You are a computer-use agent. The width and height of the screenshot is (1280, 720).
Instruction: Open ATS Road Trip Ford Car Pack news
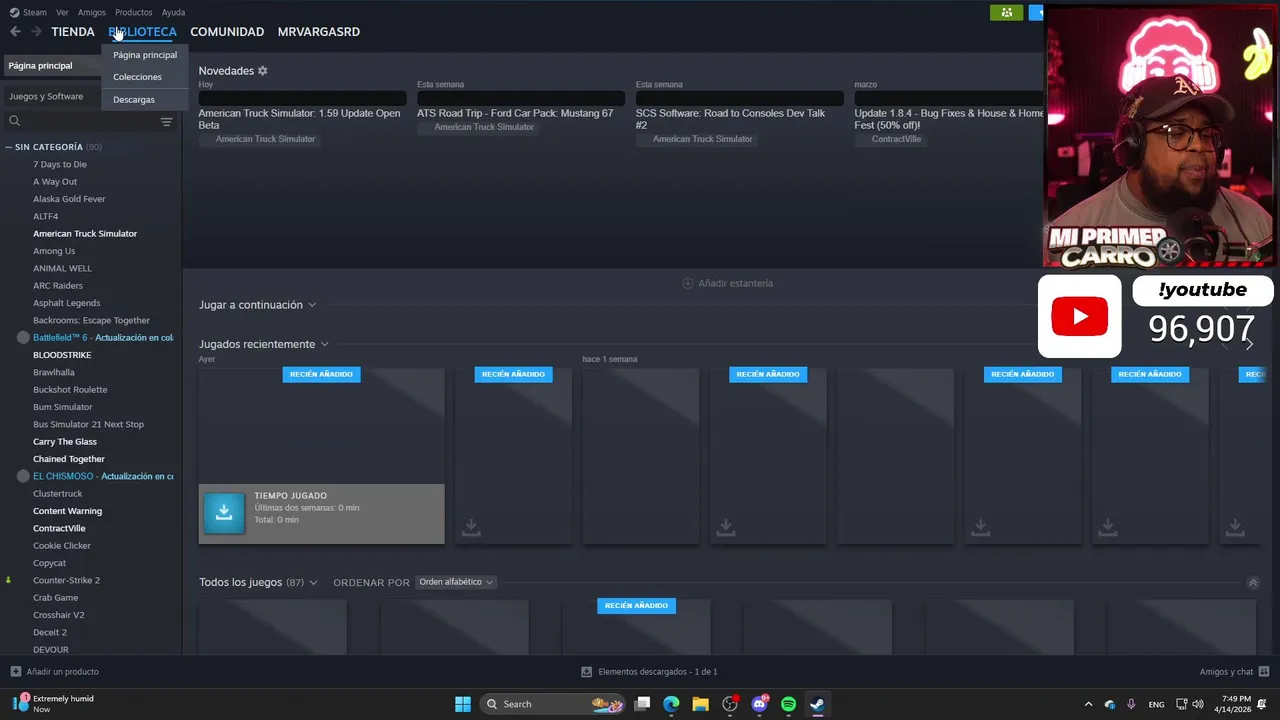515,113
